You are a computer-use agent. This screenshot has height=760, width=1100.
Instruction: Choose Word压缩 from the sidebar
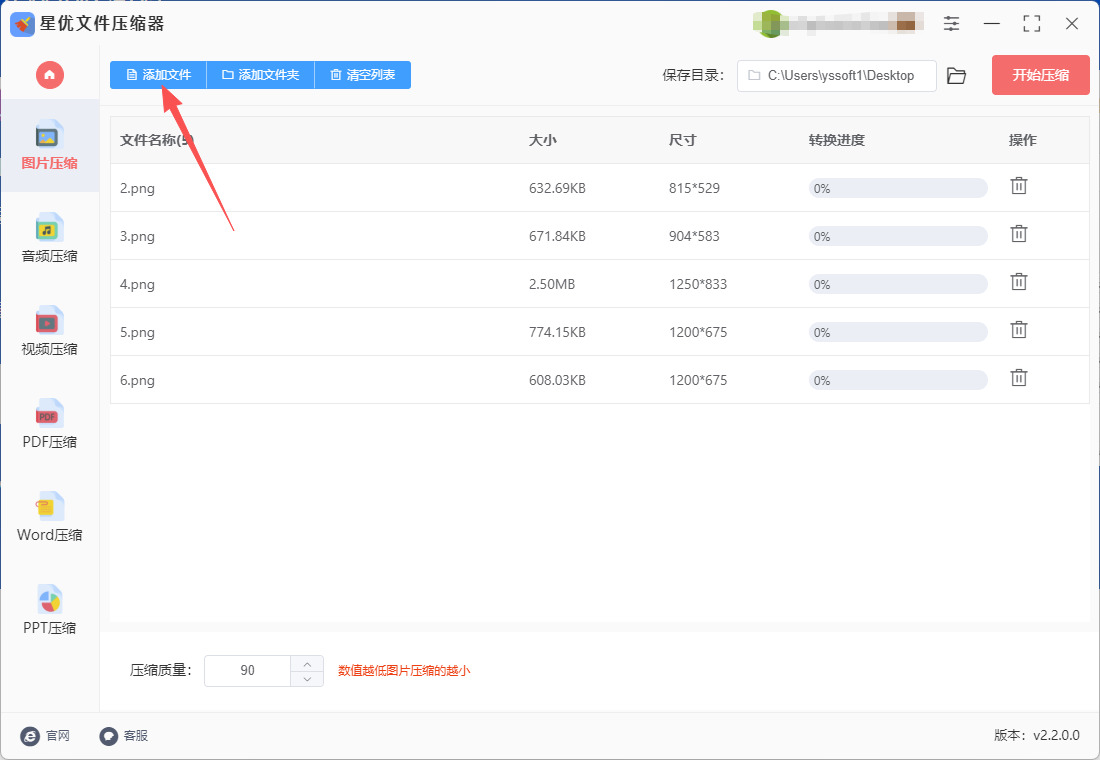pyautogui.click(x=49, y=517)
